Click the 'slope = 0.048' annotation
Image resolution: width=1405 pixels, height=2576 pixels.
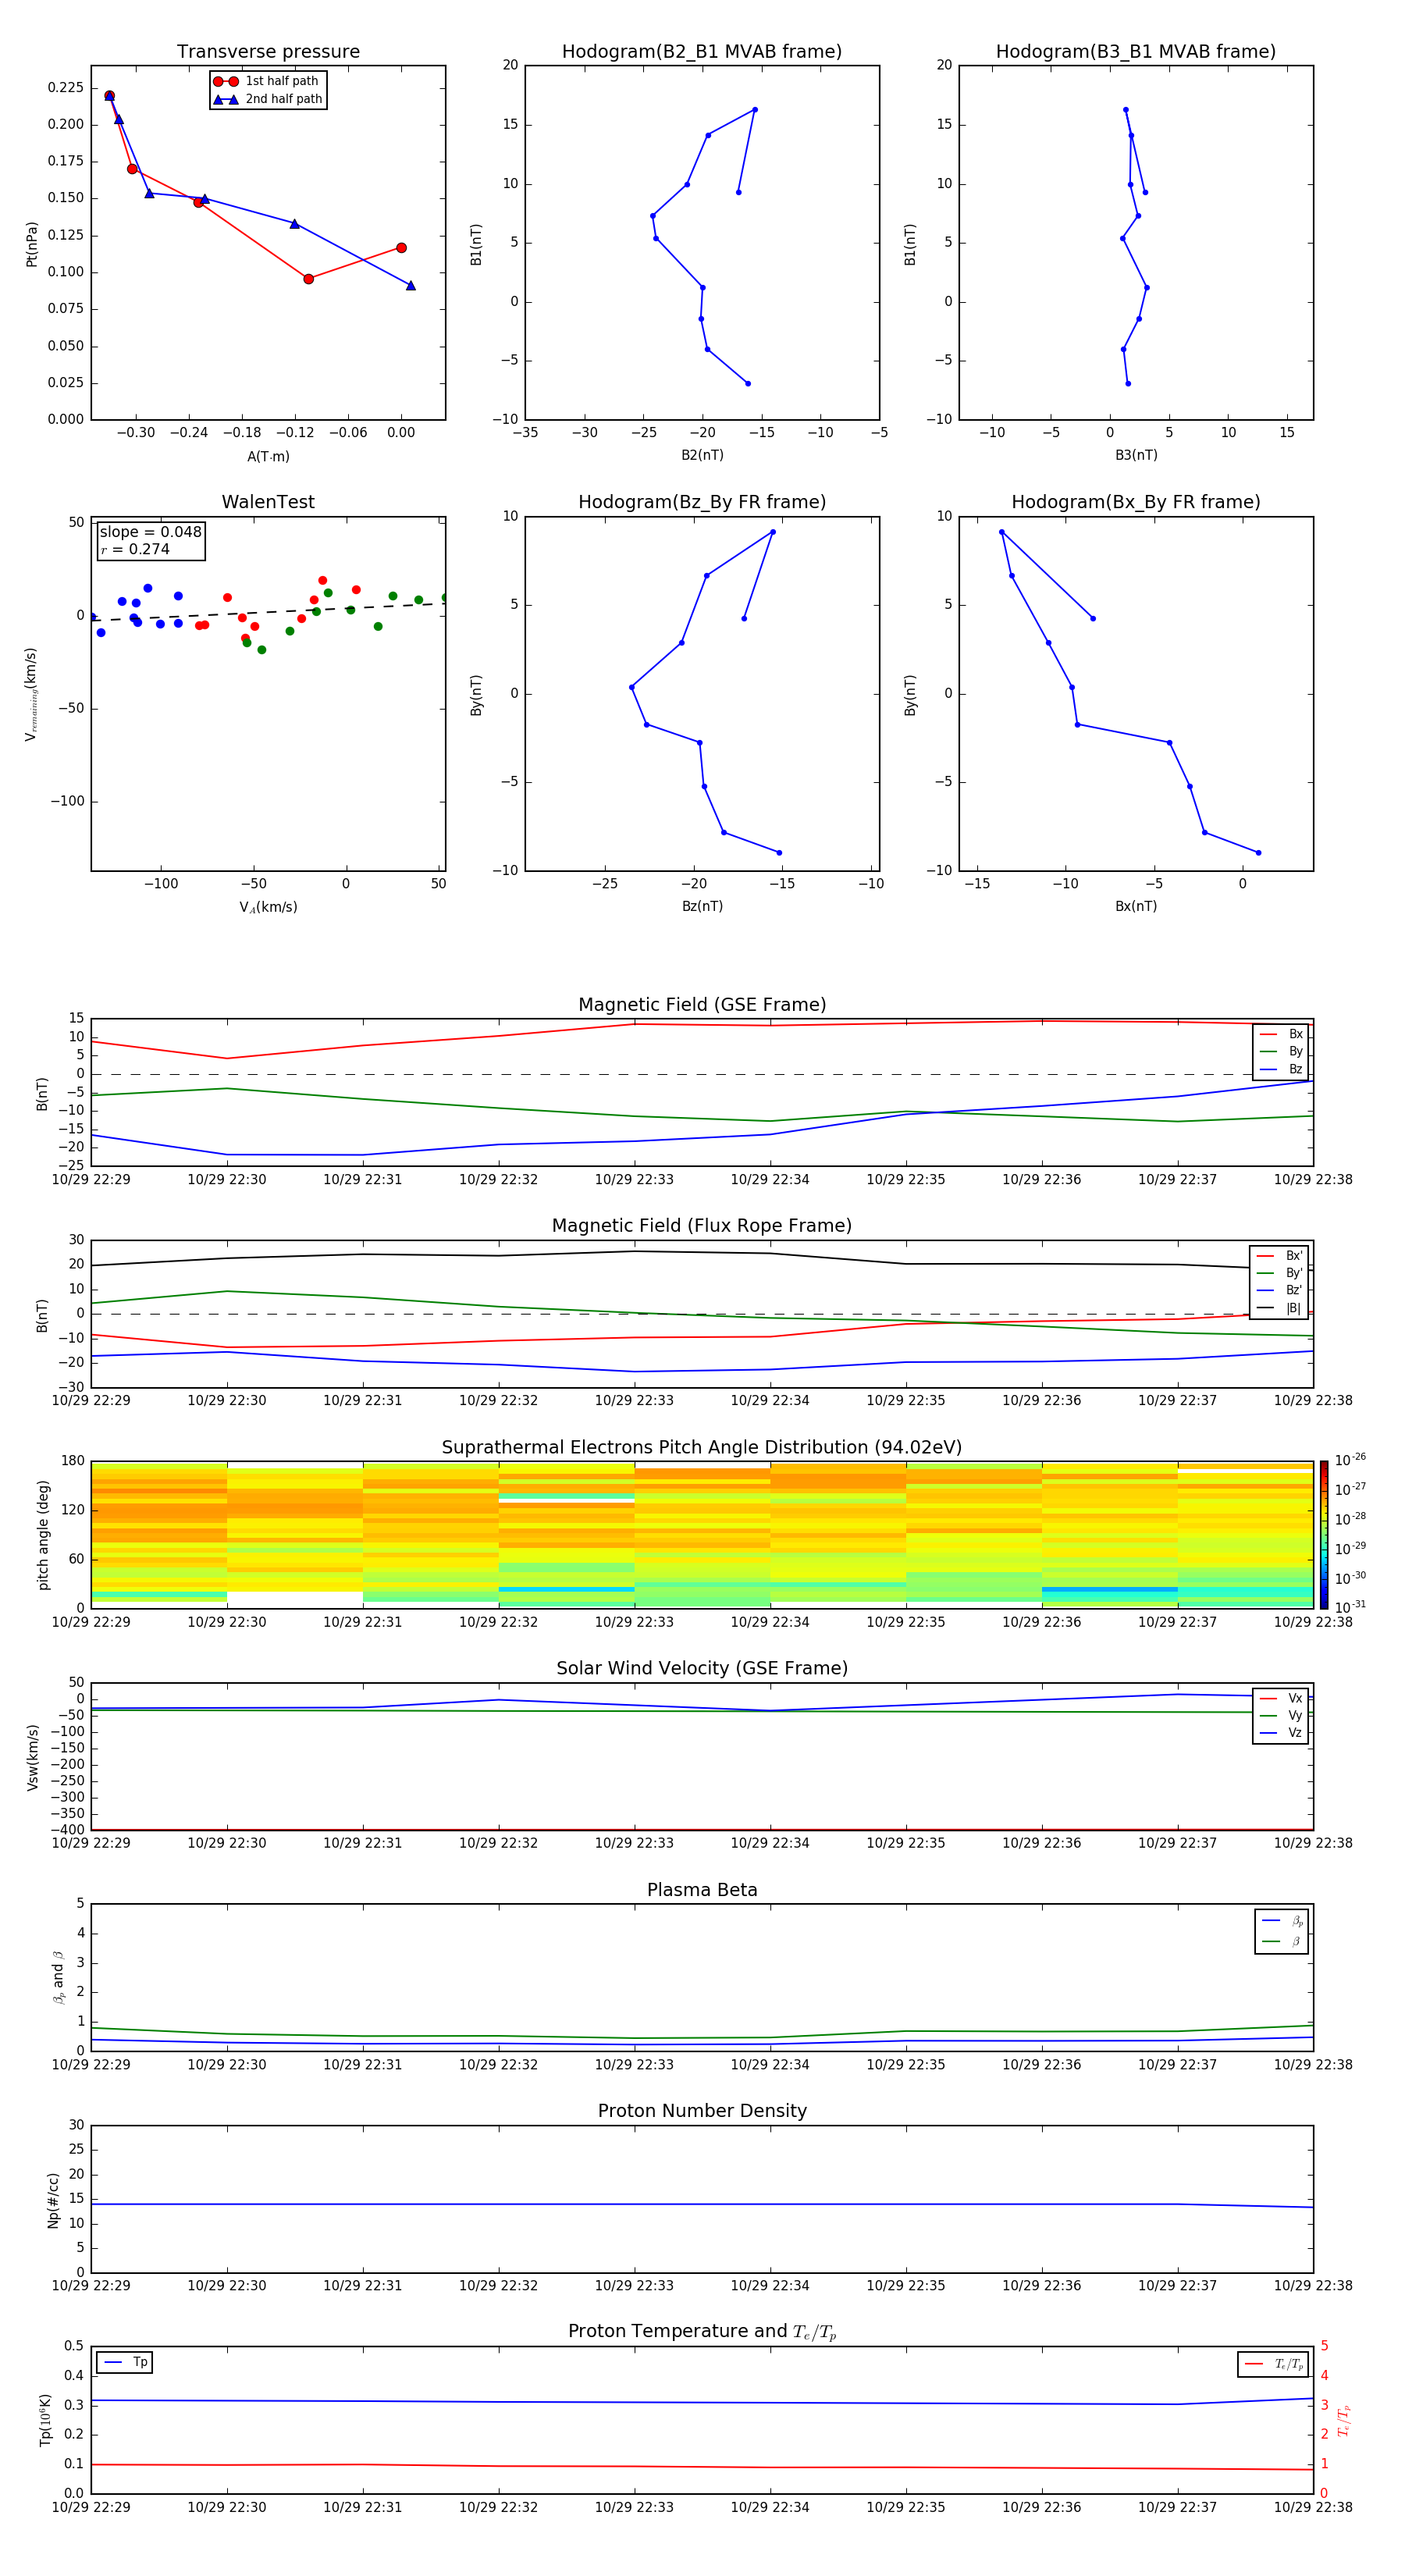150,532
